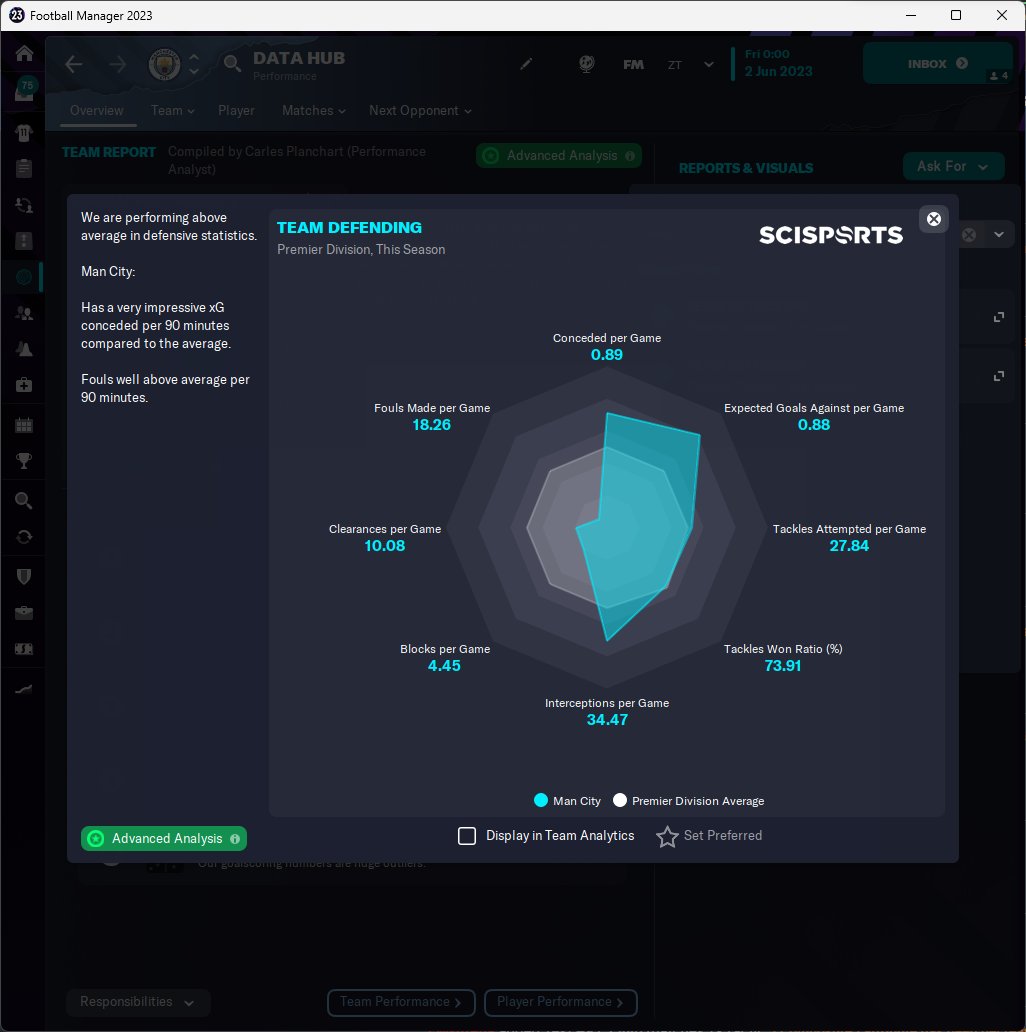This screenshot has height=1032, width=1026.
Task: Expand the chevron right of the popup close button
Action: [x=999, y=235]
